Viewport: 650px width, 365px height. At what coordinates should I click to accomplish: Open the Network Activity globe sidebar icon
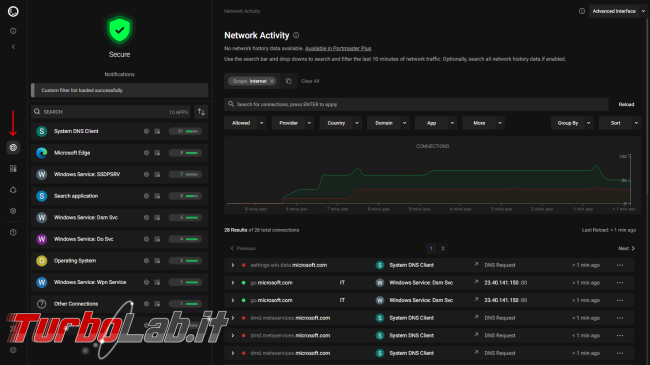[x=13, y=147]
